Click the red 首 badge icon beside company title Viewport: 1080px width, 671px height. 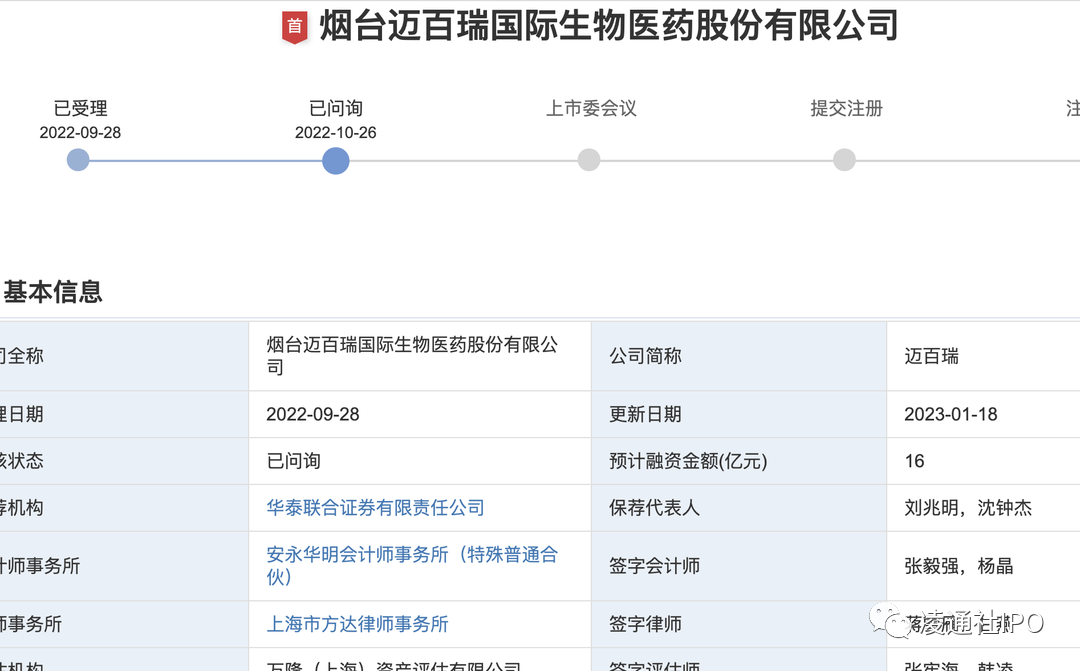pyautogui.click(x=295, y=28)
